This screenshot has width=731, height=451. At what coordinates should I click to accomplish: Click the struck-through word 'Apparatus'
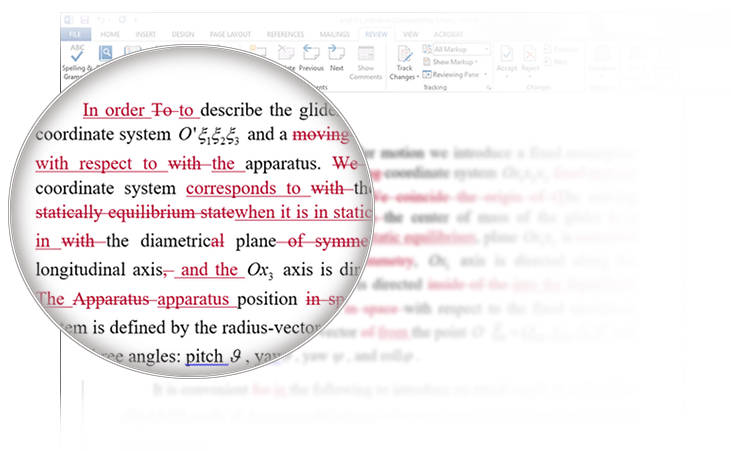(x=111, y=299)
